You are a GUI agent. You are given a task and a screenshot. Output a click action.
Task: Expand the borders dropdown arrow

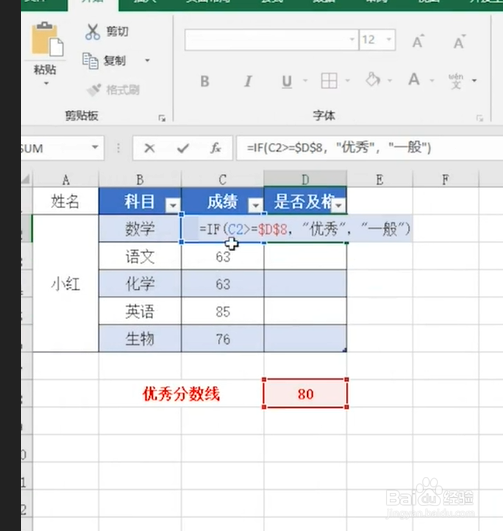pyautogui.click(x=348, y=81)
